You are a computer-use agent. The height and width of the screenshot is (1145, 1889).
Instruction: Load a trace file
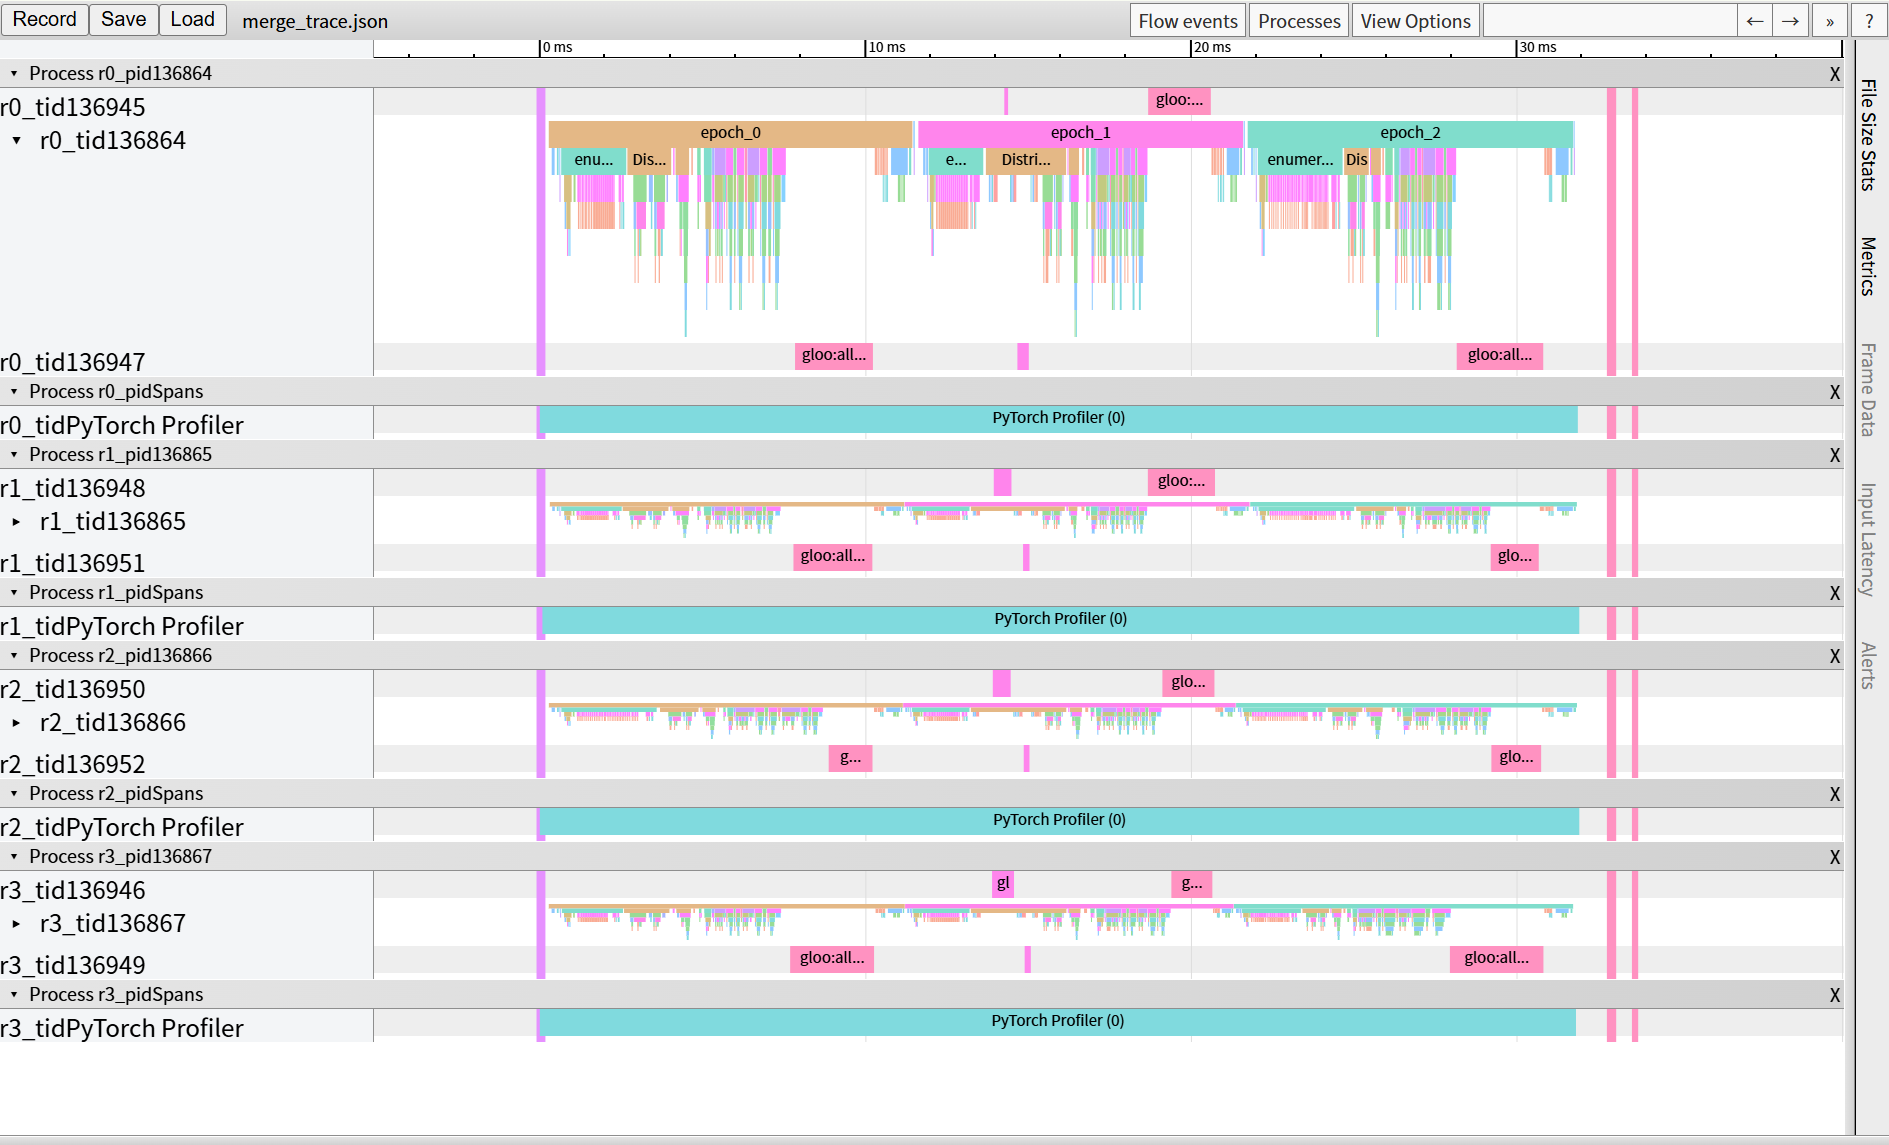coord(193,20)
